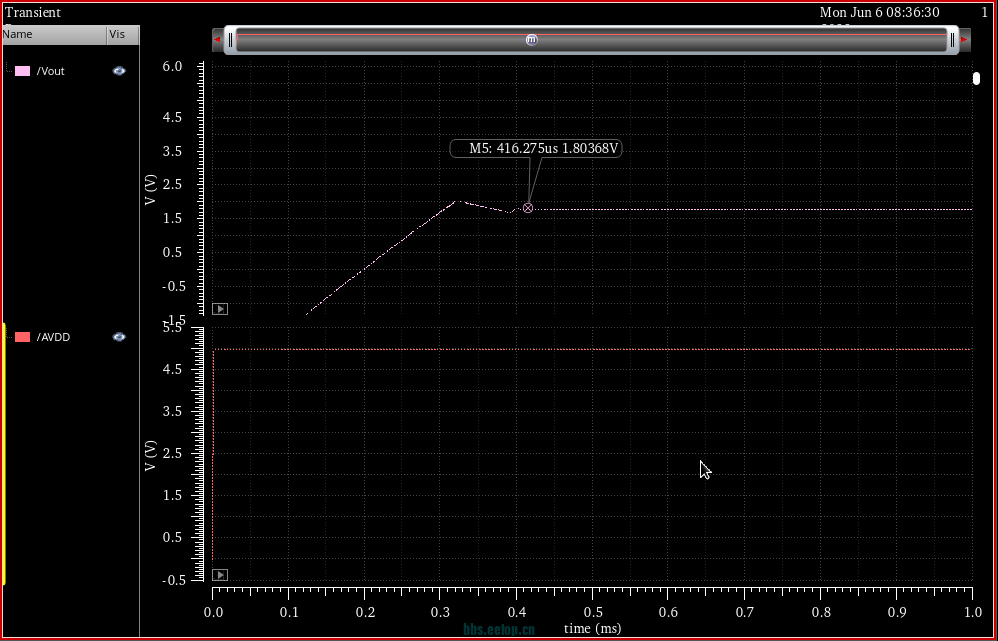Select the /Vout signal name
The width and height of the screenshot is (998, 641).
pos(51,71)
